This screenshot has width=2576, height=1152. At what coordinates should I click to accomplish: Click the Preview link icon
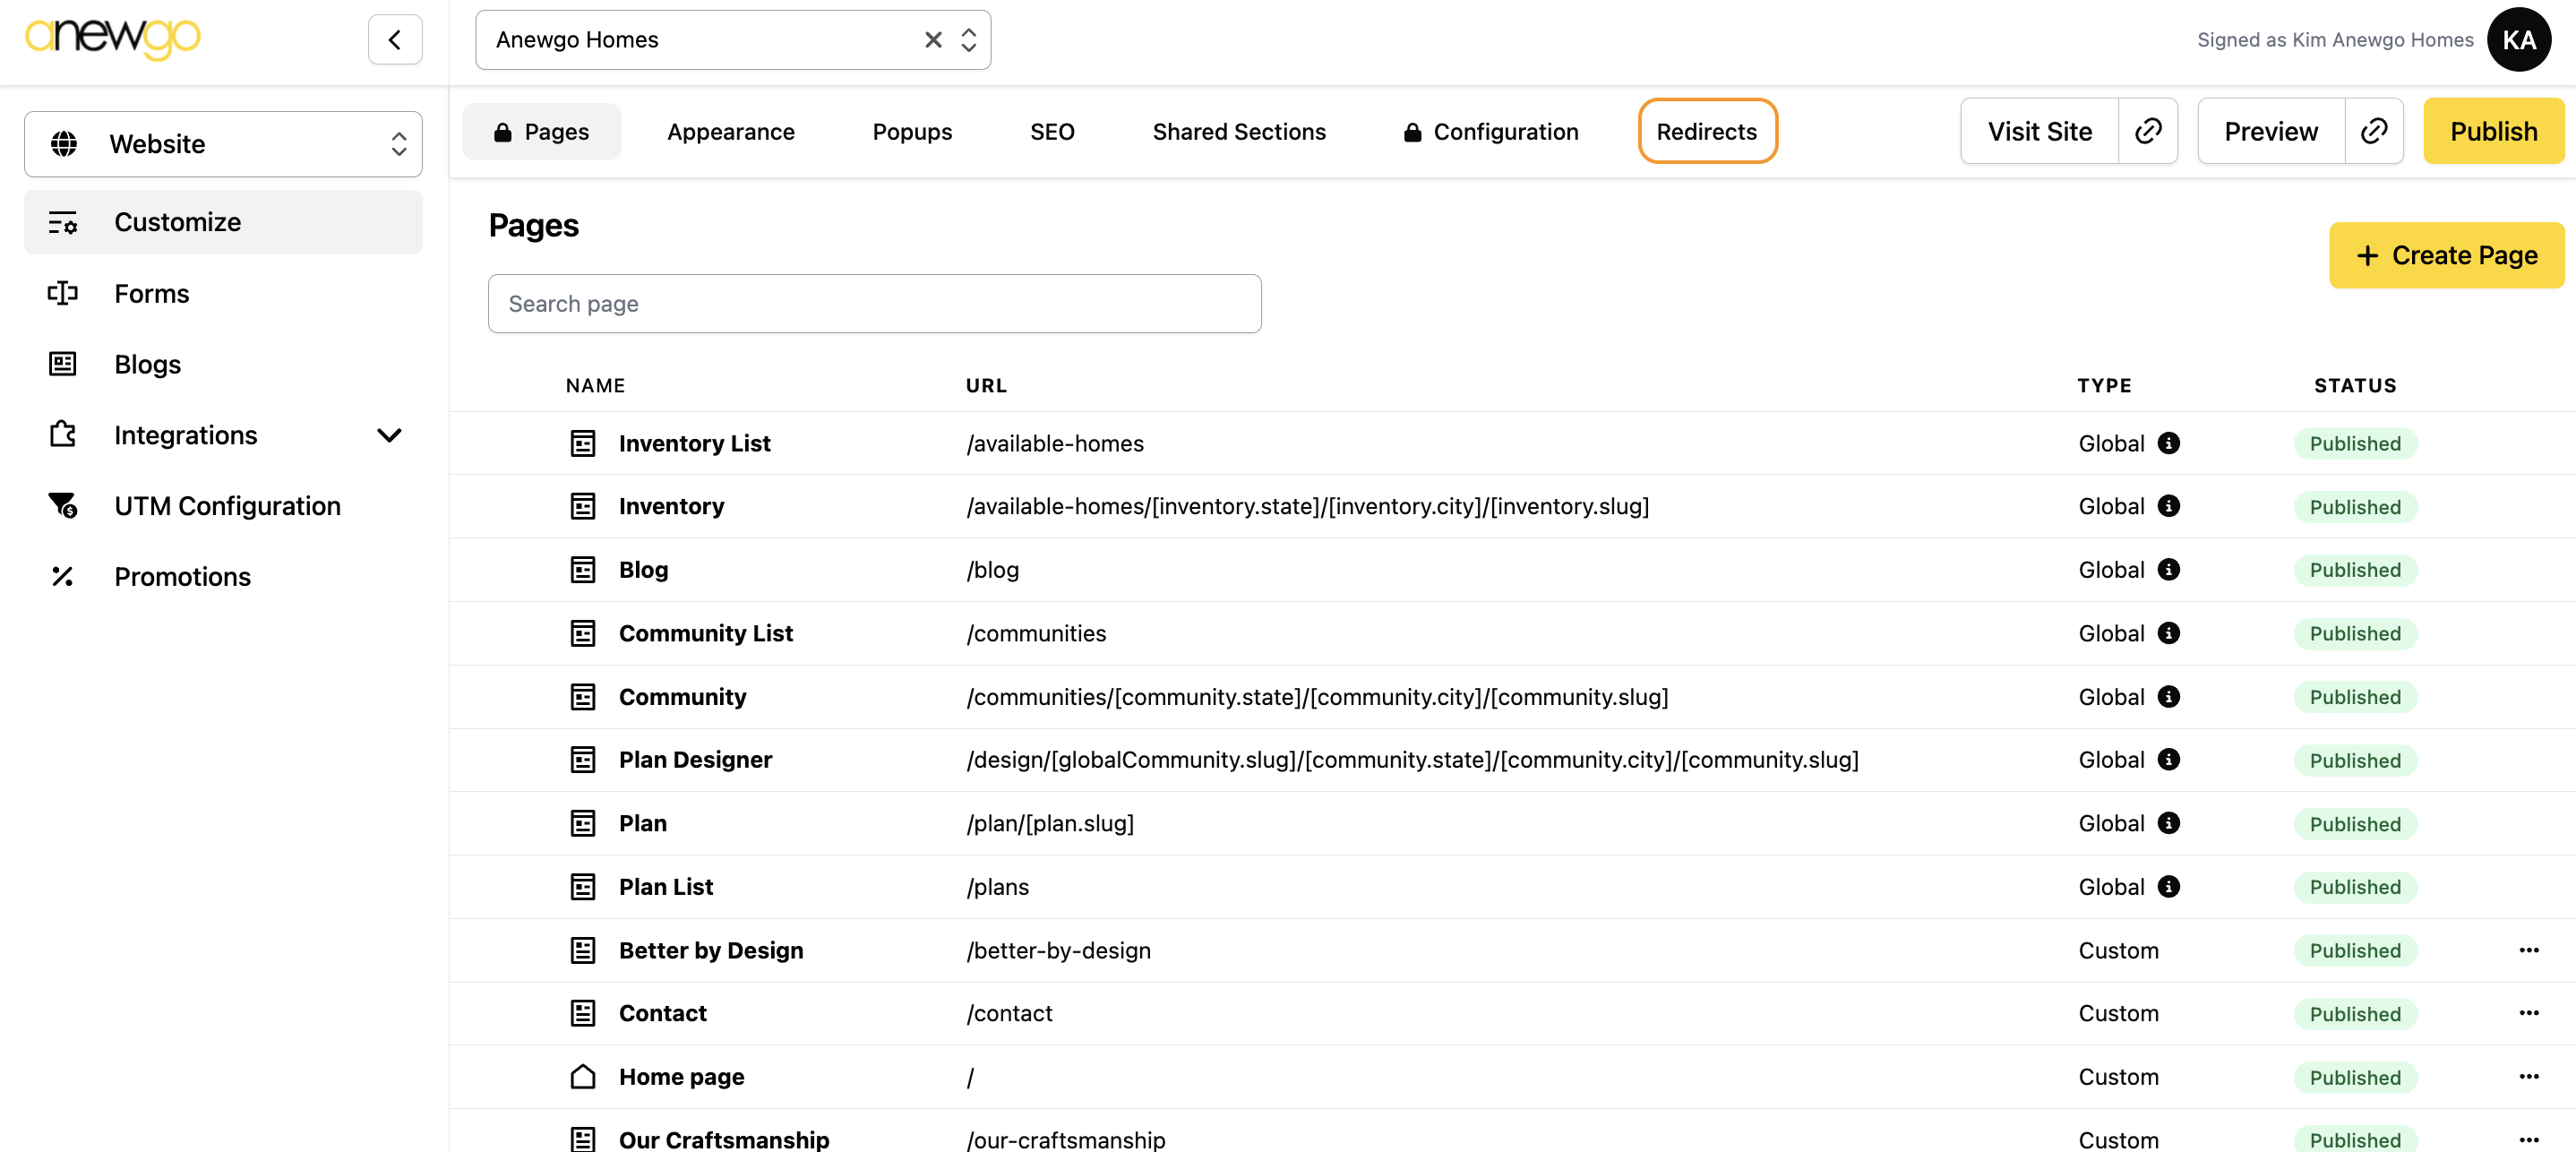(x=2373, y=131)
